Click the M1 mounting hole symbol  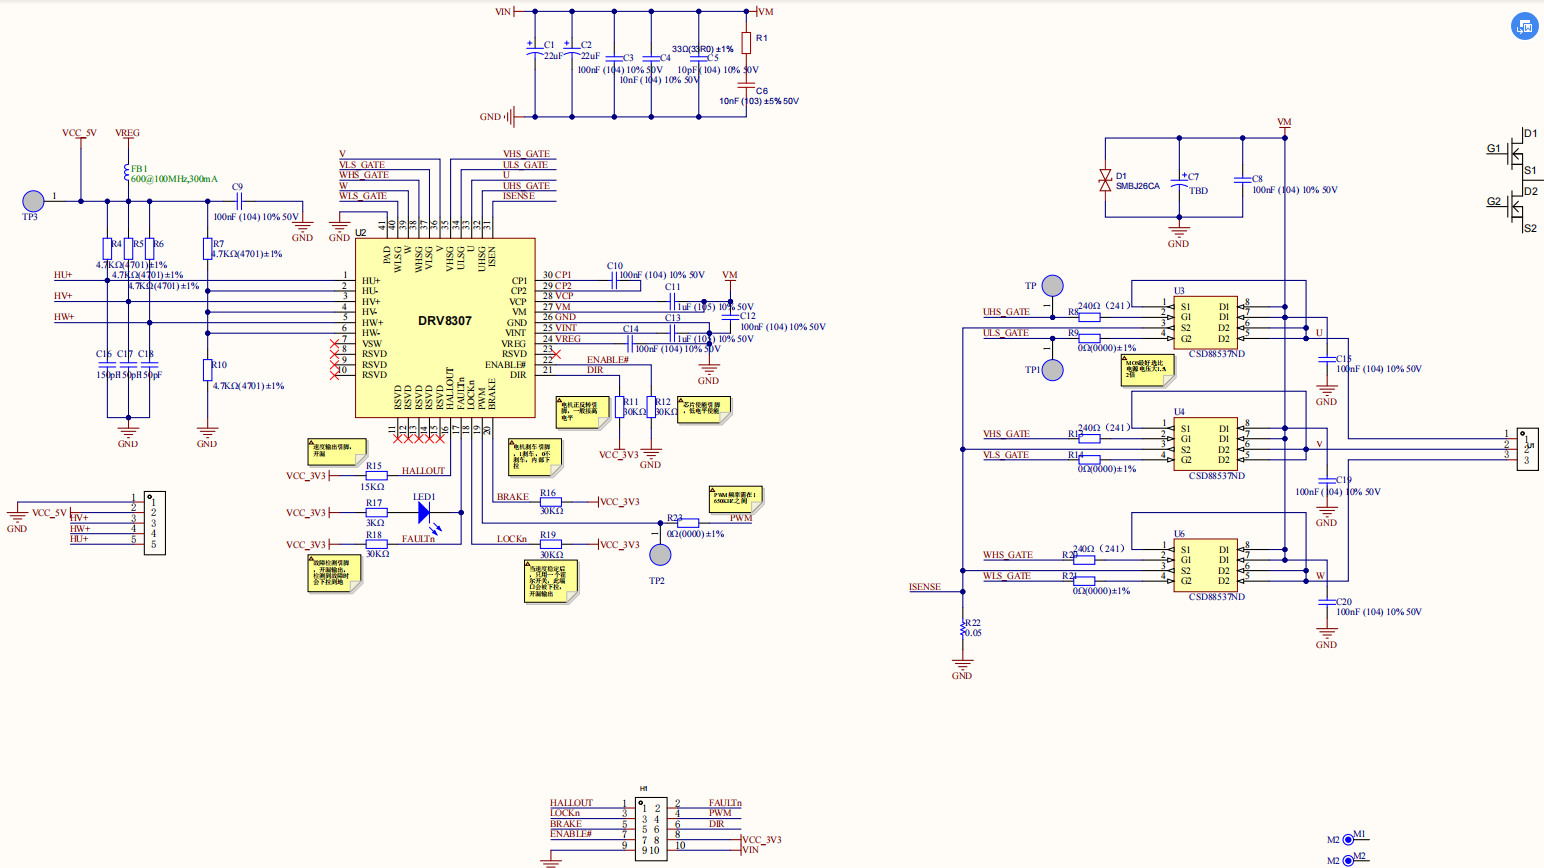(x=1348, y=840)
